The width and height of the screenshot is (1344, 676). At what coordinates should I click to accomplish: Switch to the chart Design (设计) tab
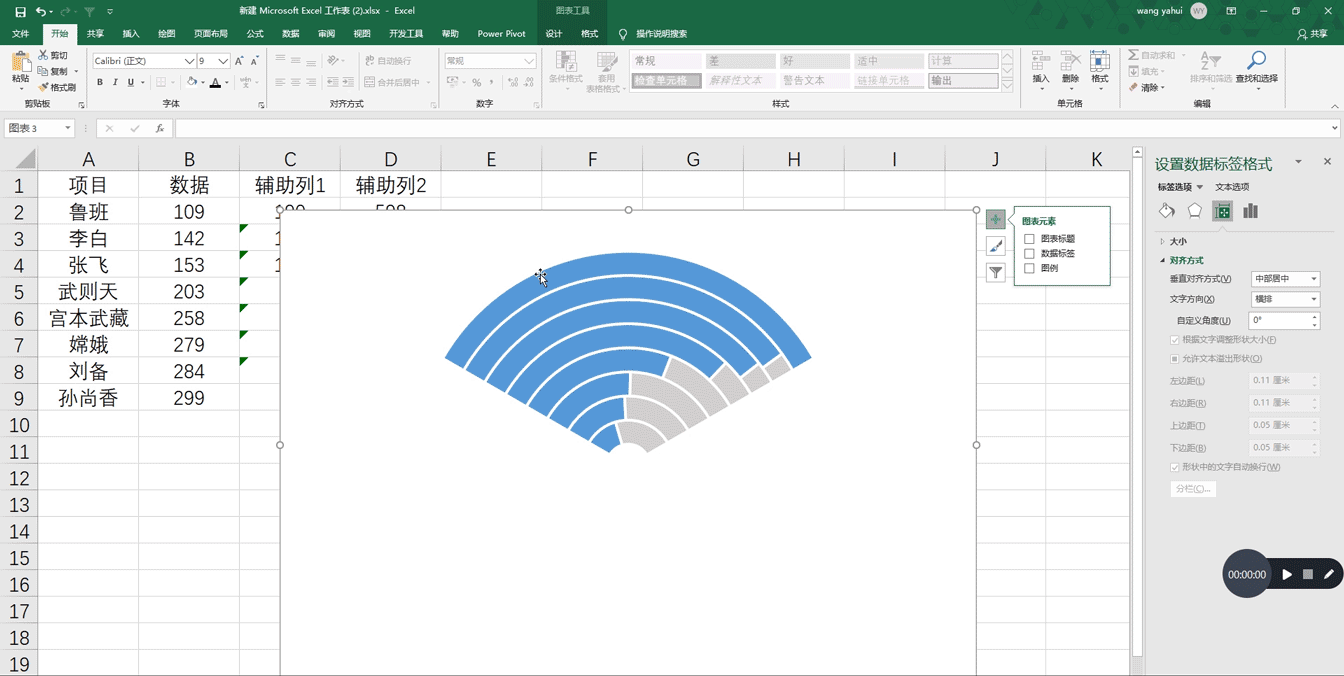point(554,33)
